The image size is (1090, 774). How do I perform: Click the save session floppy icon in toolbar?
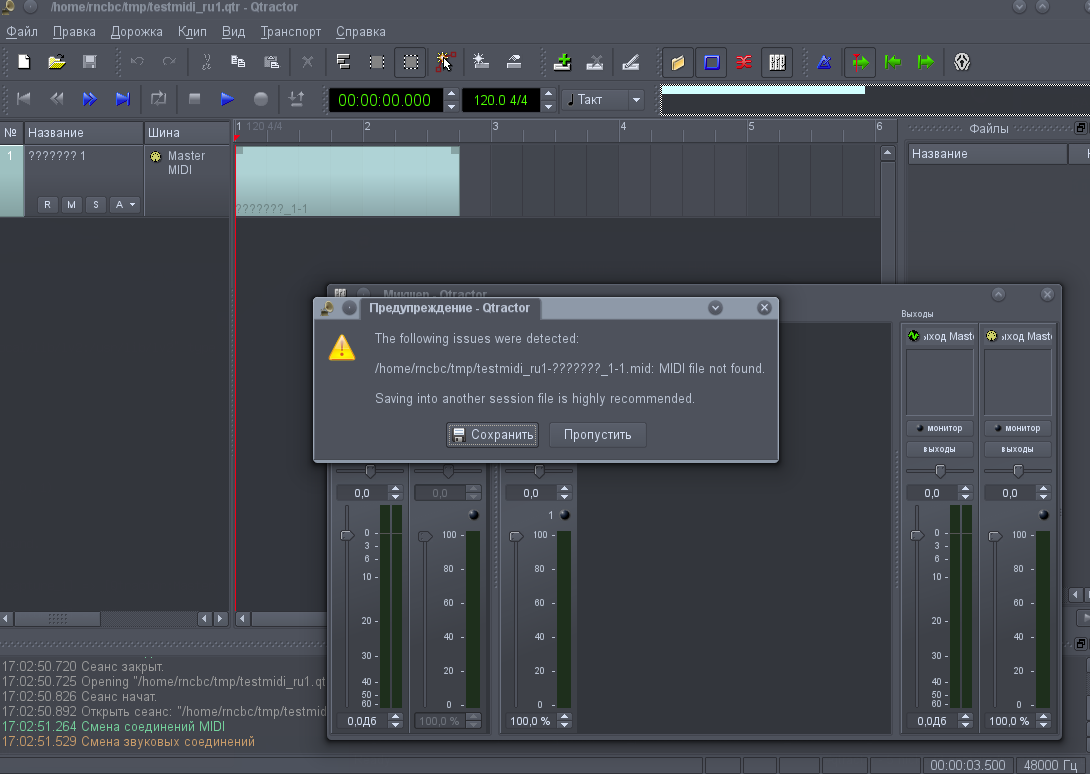click(90, 62)
